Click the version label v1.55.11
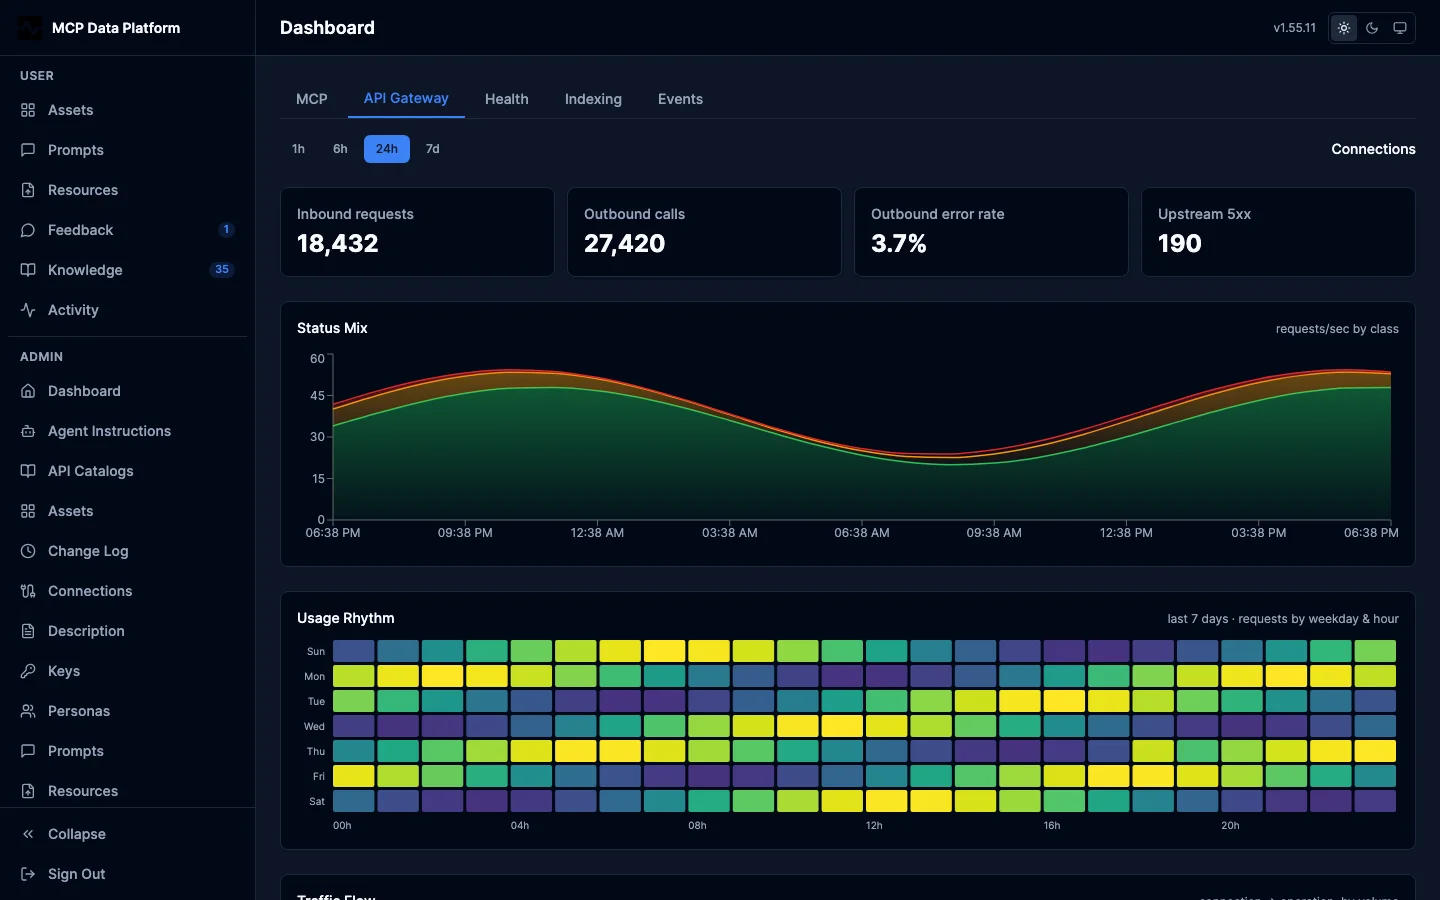The image size is (1440, 900). point(1295,28)
